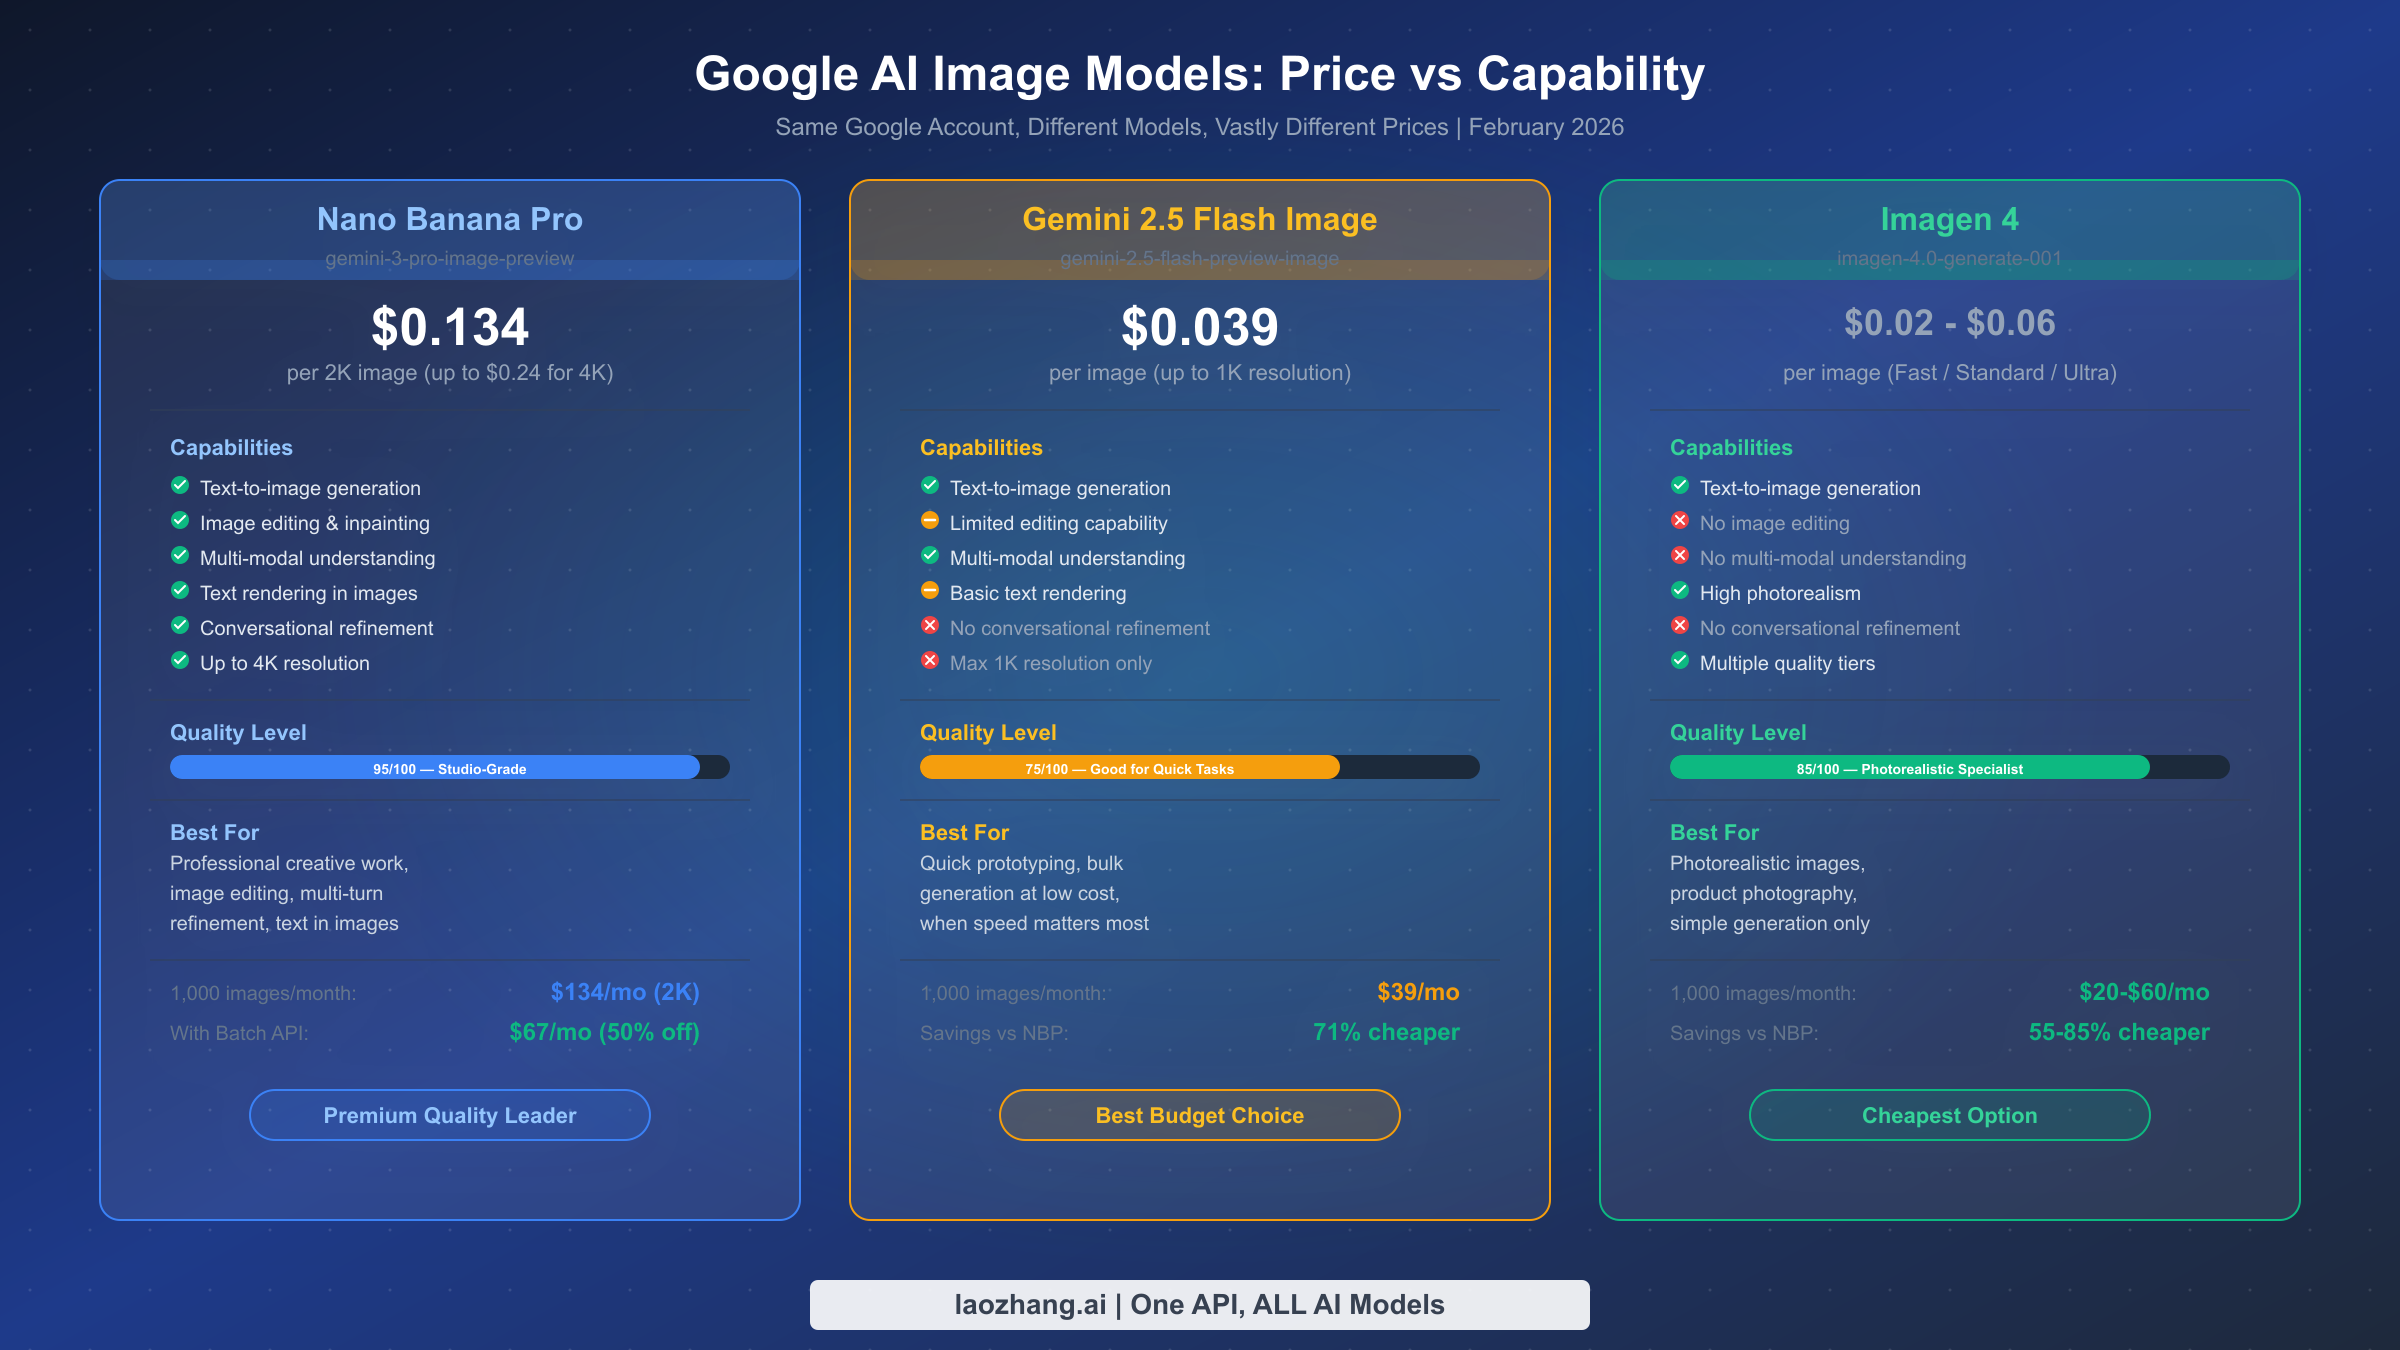Click the red X beside No image editing under Imagen 4
Screen dimensions: 2400x1350
(x=1680, y=521)
